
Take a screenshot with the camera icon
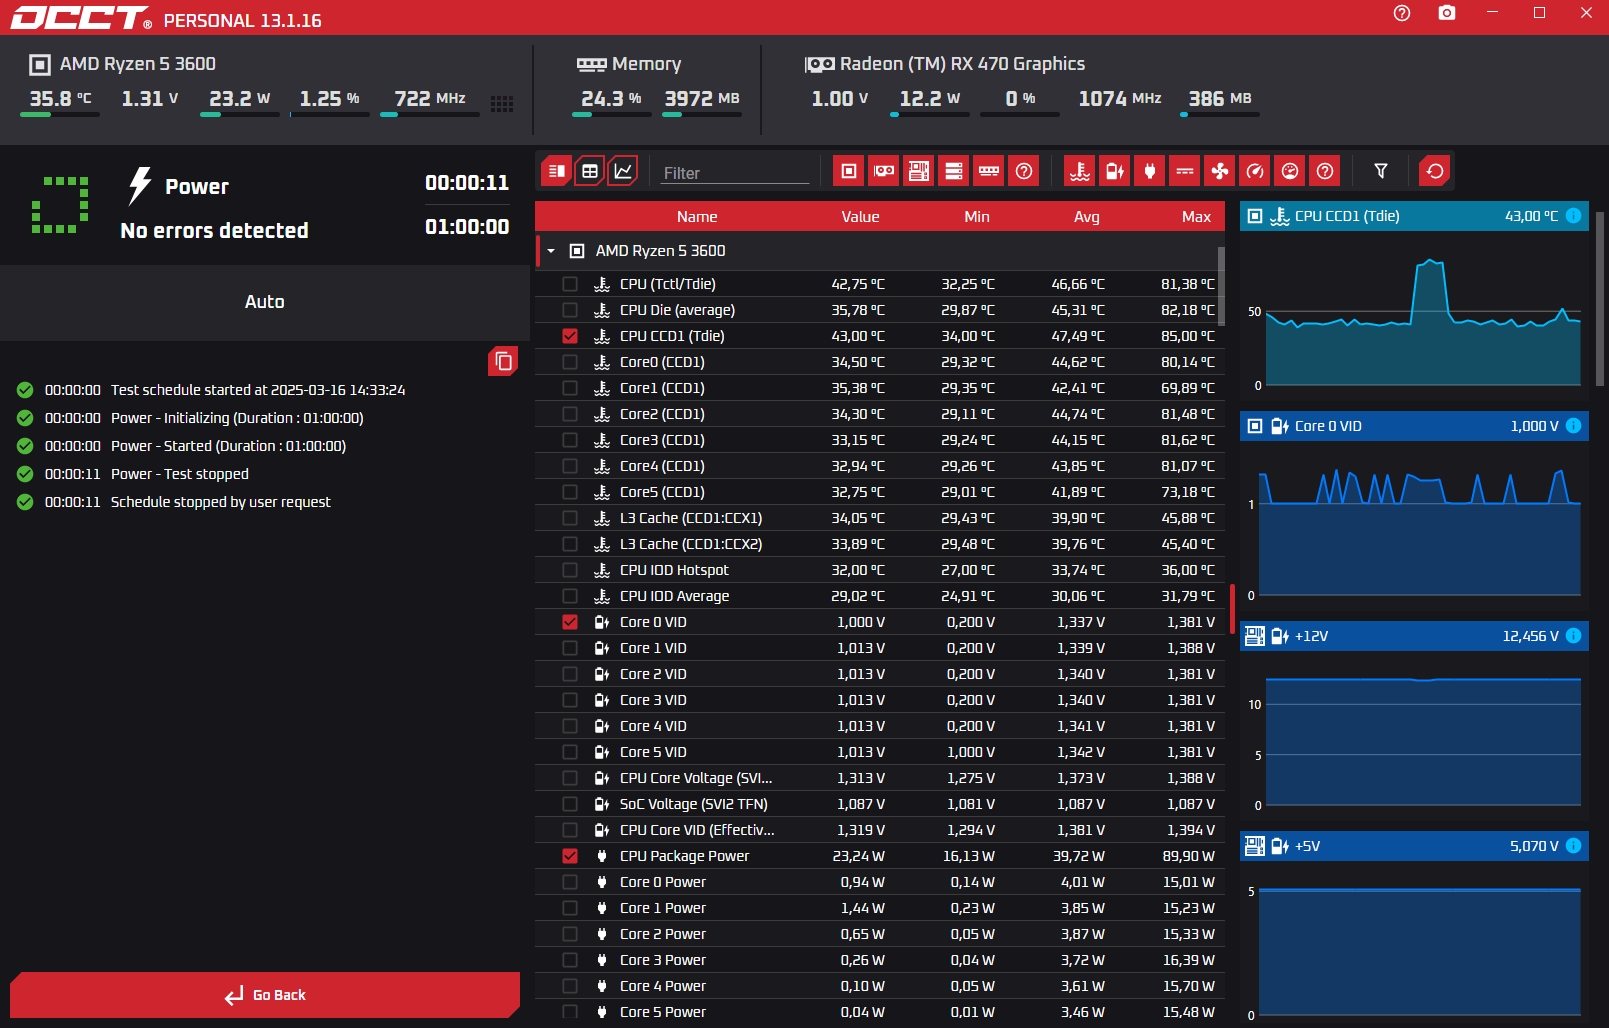click(x=1447, y=13)
